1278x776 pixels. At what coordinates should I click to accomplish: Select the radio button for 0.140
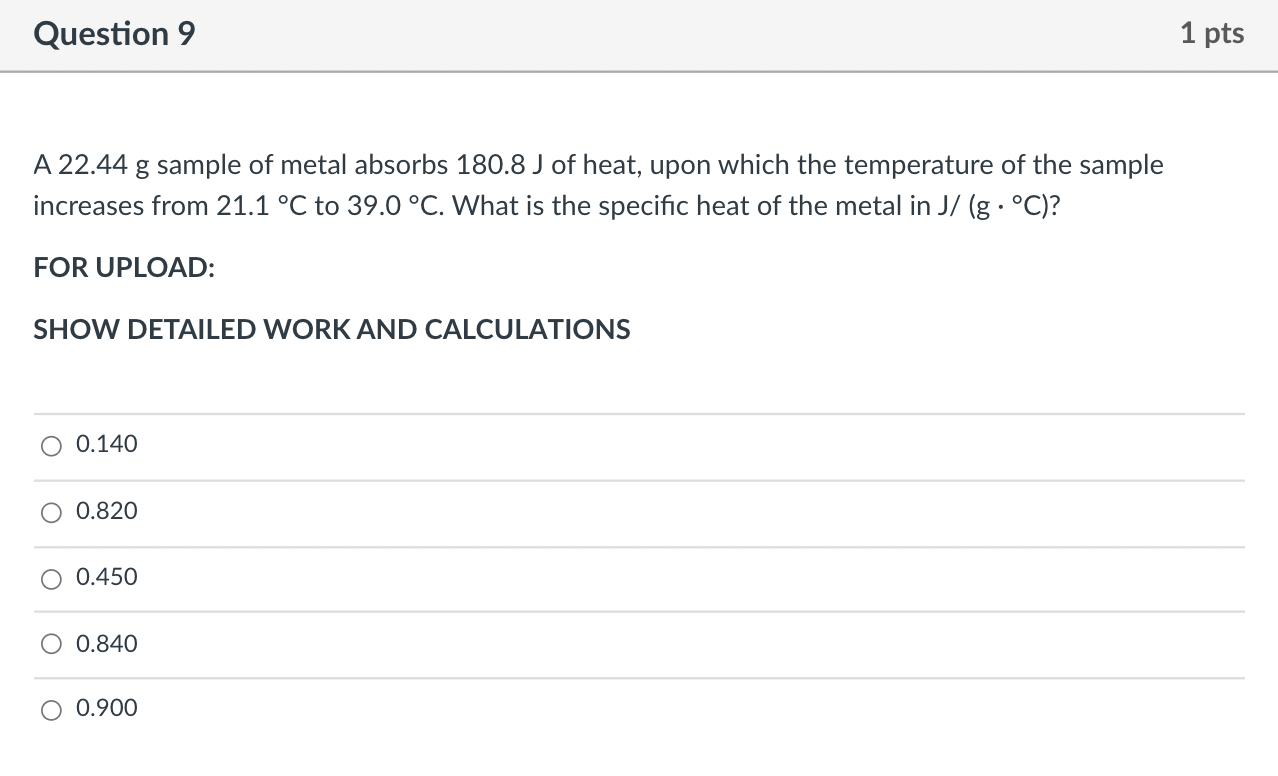tap(51, 445)
